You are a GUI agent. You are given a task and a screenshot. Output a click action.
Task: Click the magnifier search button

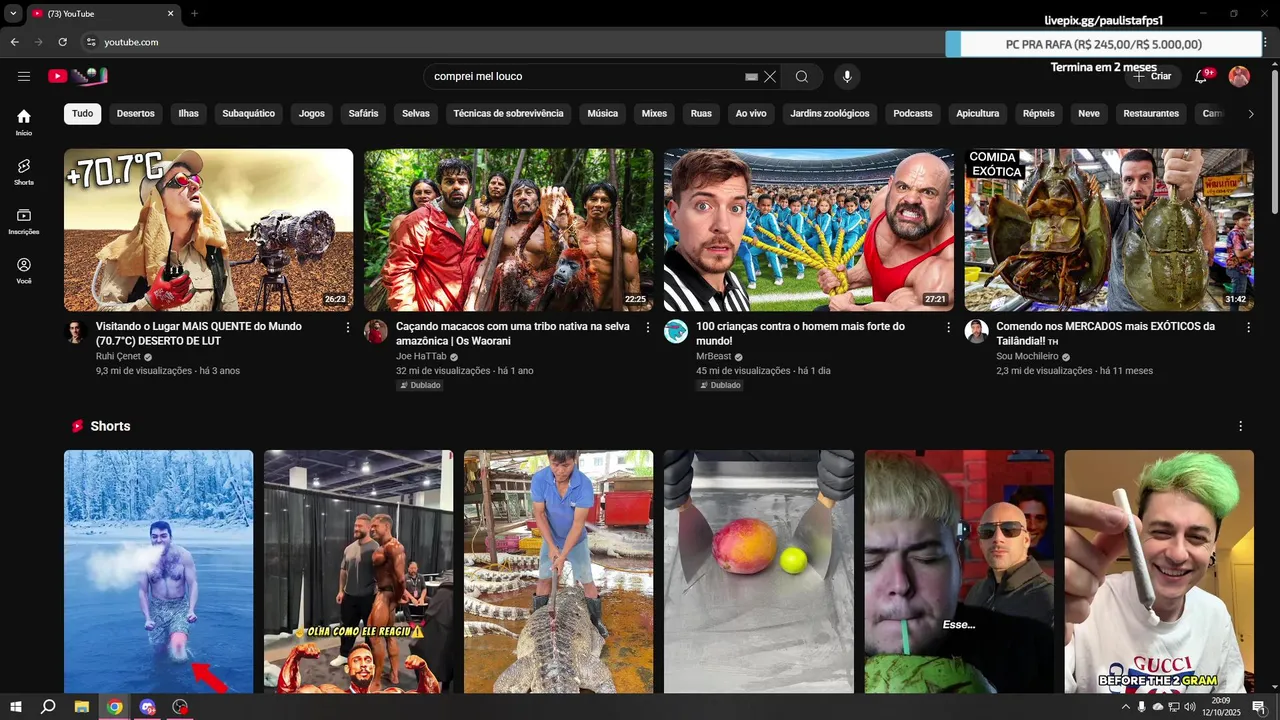click(802, 76)
